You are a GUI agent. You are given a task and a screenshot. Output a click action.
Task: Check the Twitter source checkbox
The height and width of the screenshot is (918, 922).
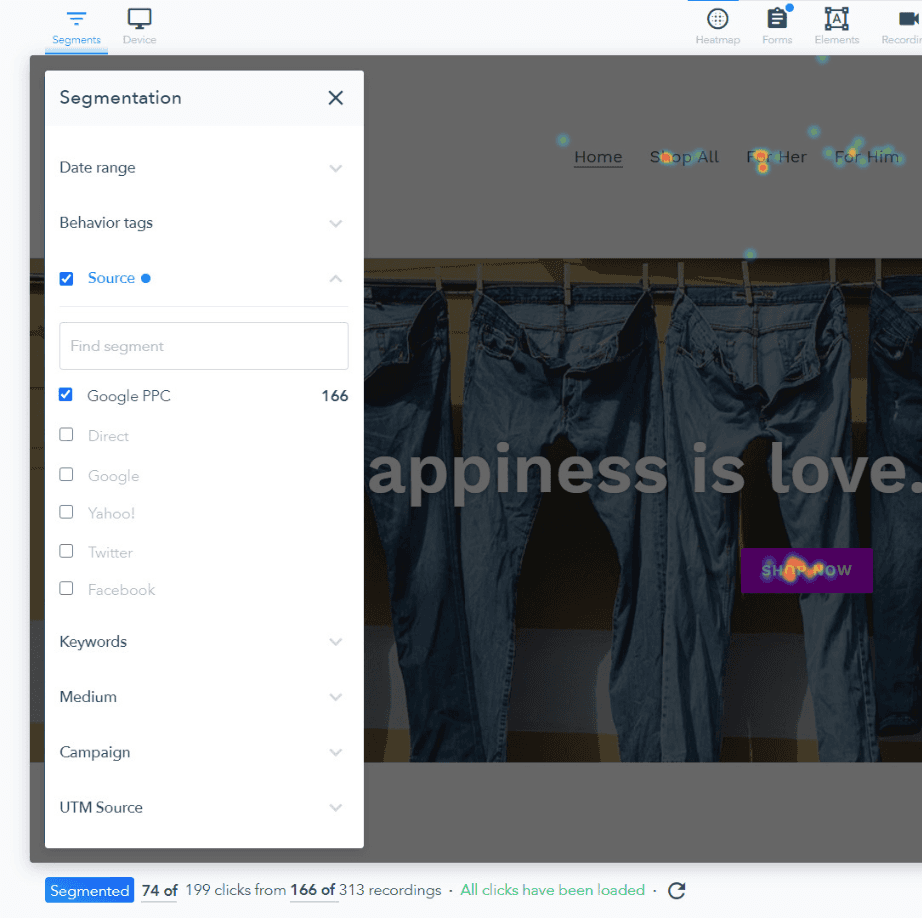click(x=66, y=551)
